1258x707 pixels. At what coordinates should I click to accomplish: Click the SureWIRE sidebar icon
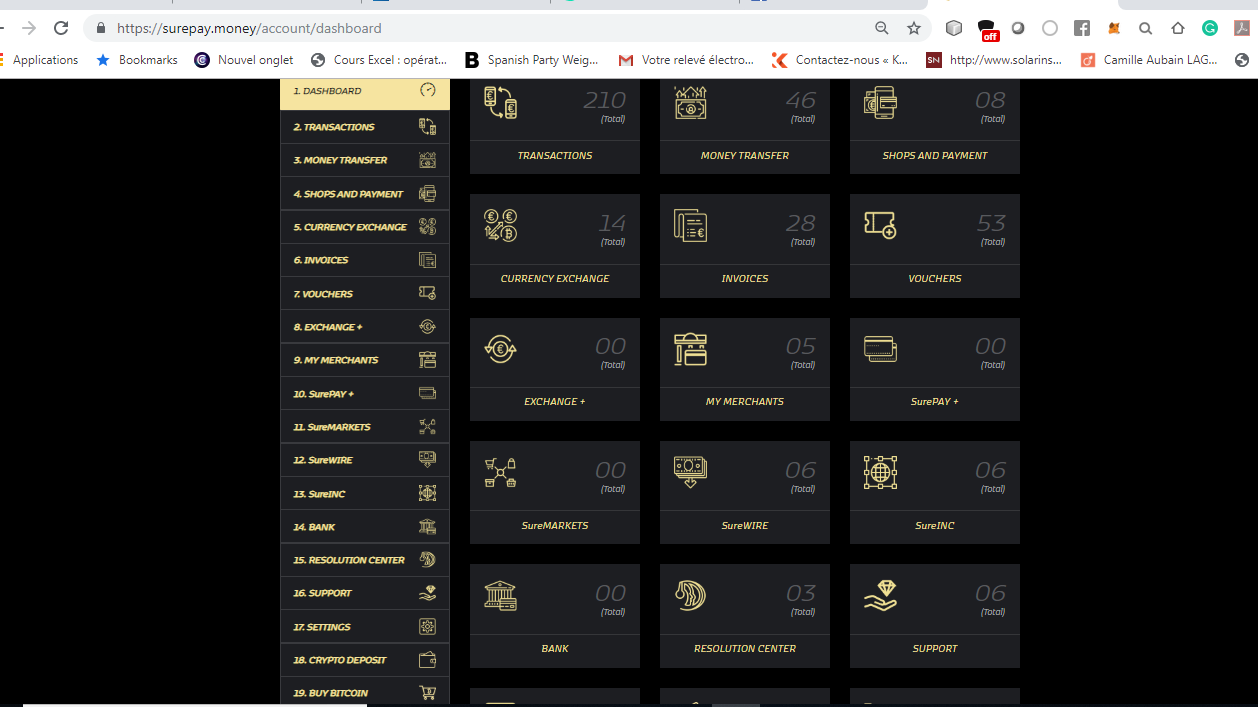point(428,460)
